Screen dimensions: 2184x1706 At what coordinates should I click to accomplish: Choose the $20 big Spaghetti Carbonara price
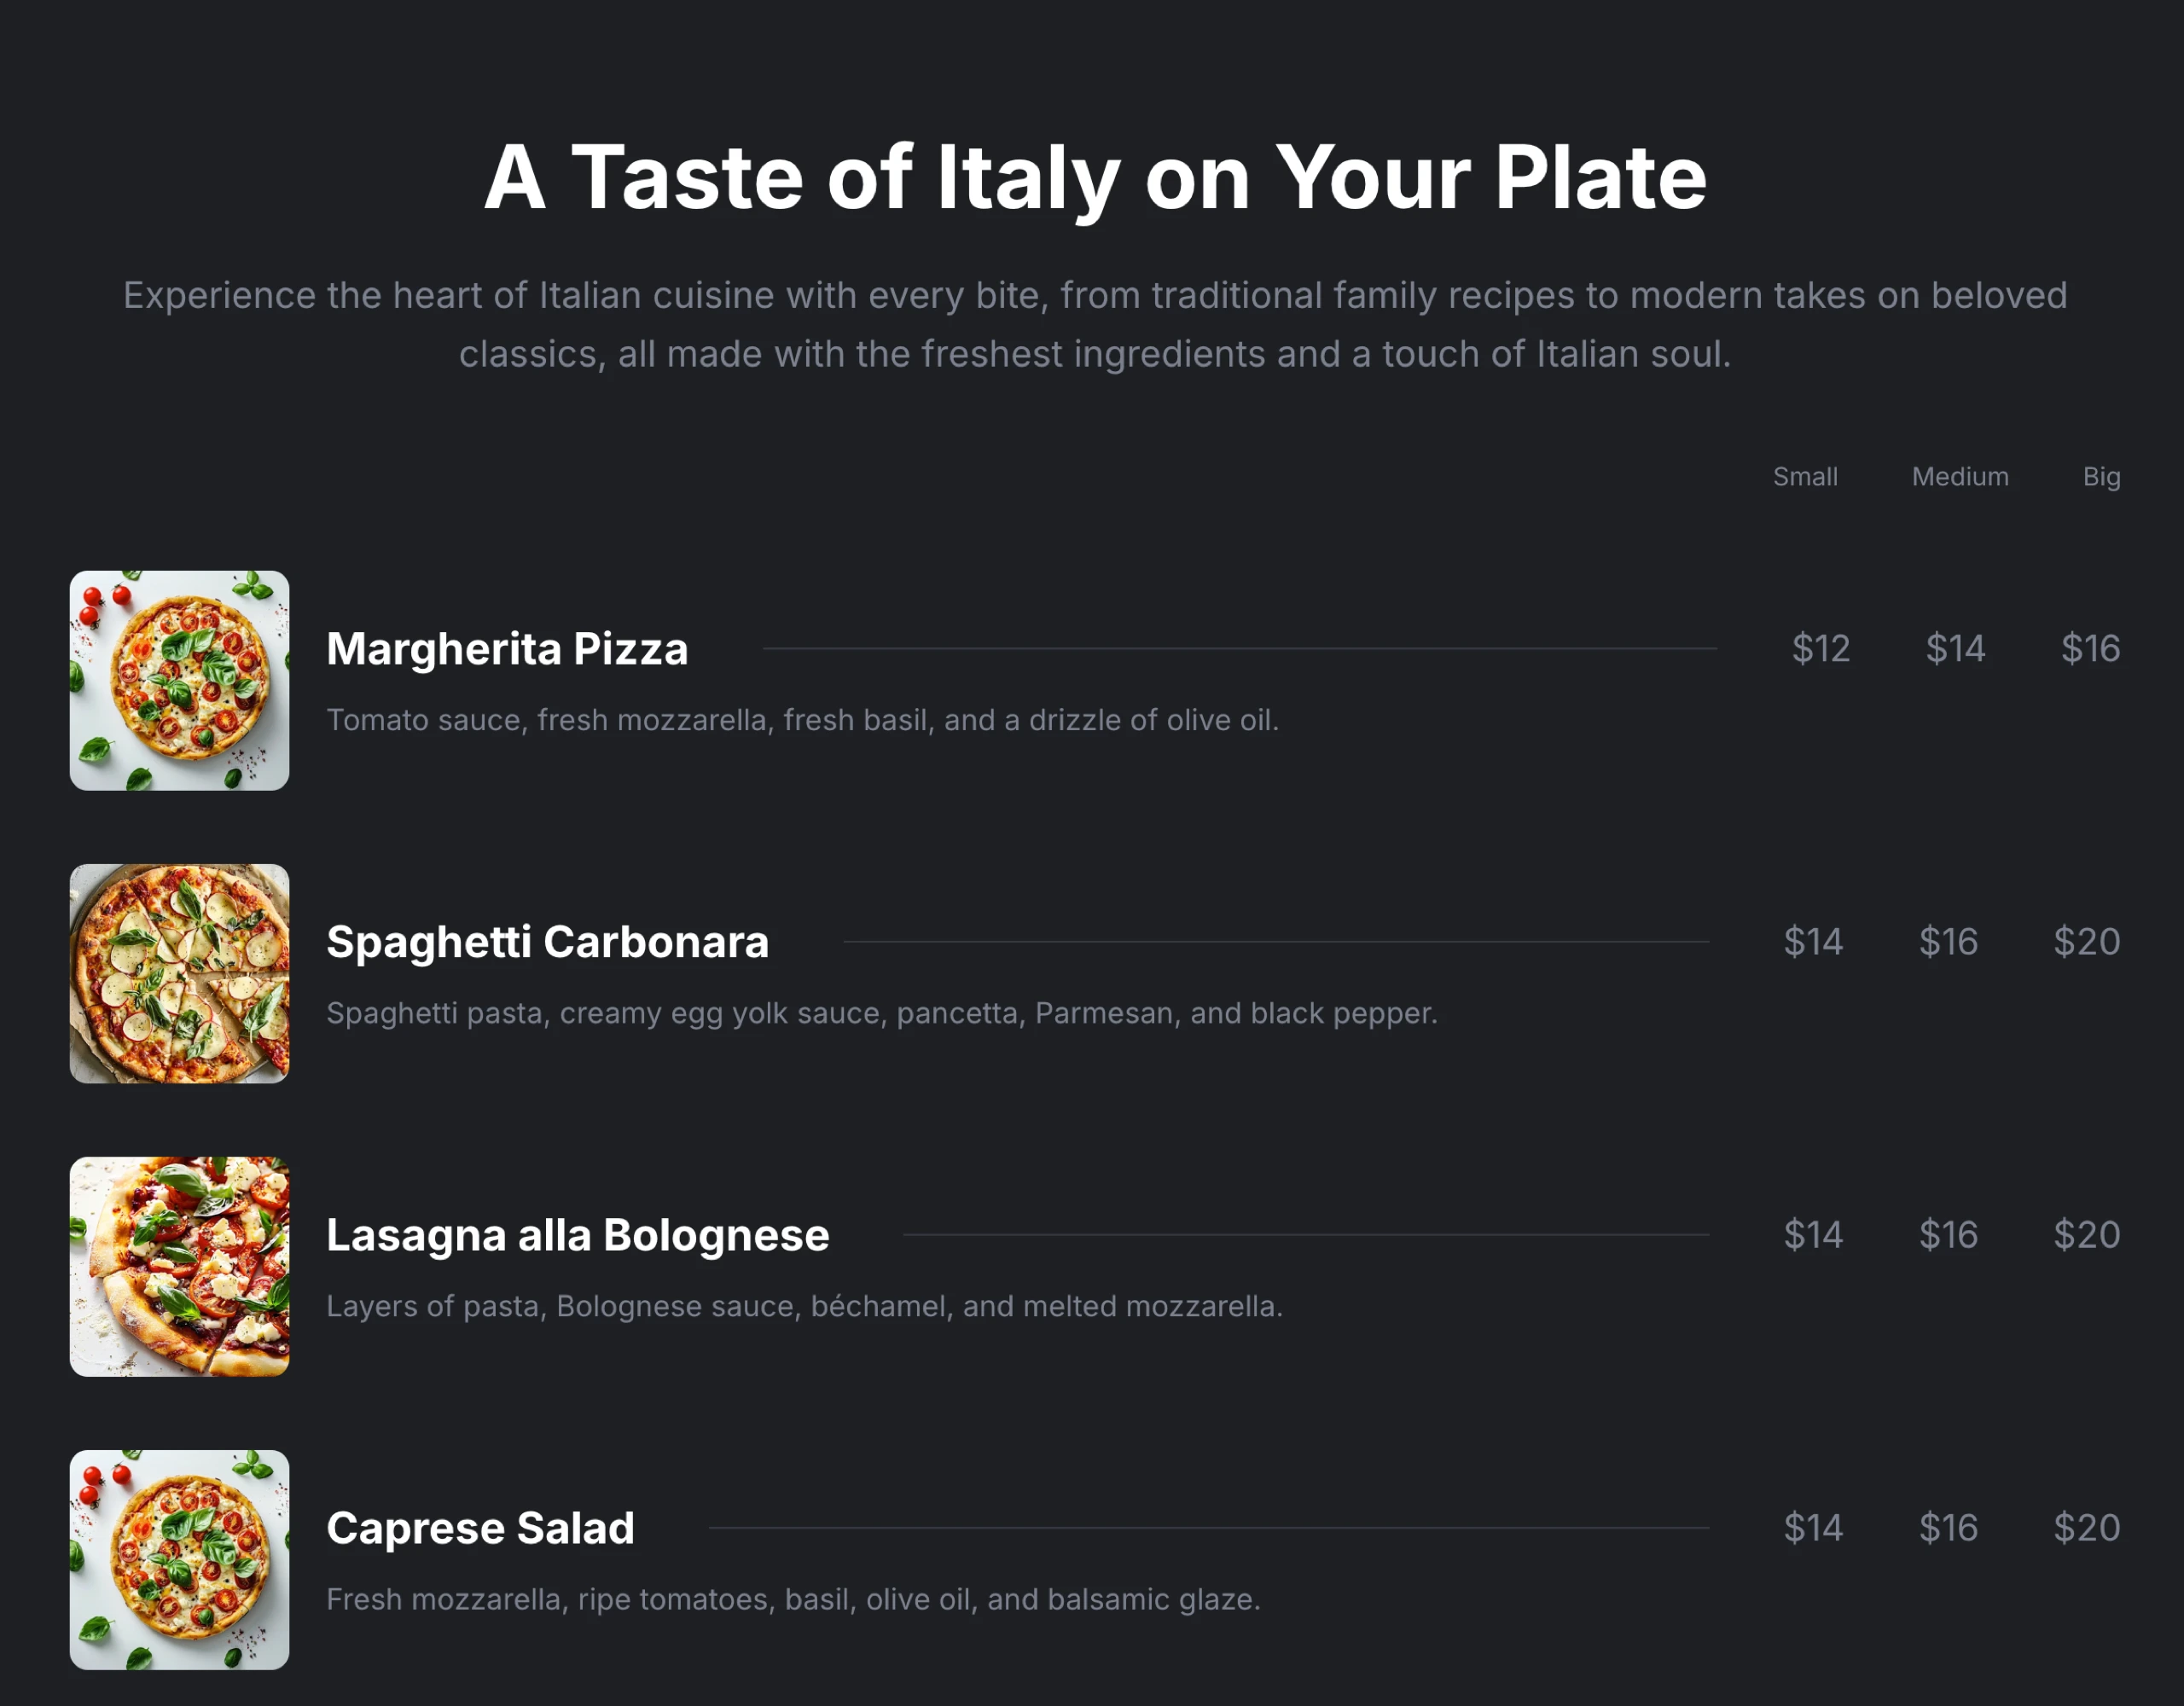tap(2086, 942)
